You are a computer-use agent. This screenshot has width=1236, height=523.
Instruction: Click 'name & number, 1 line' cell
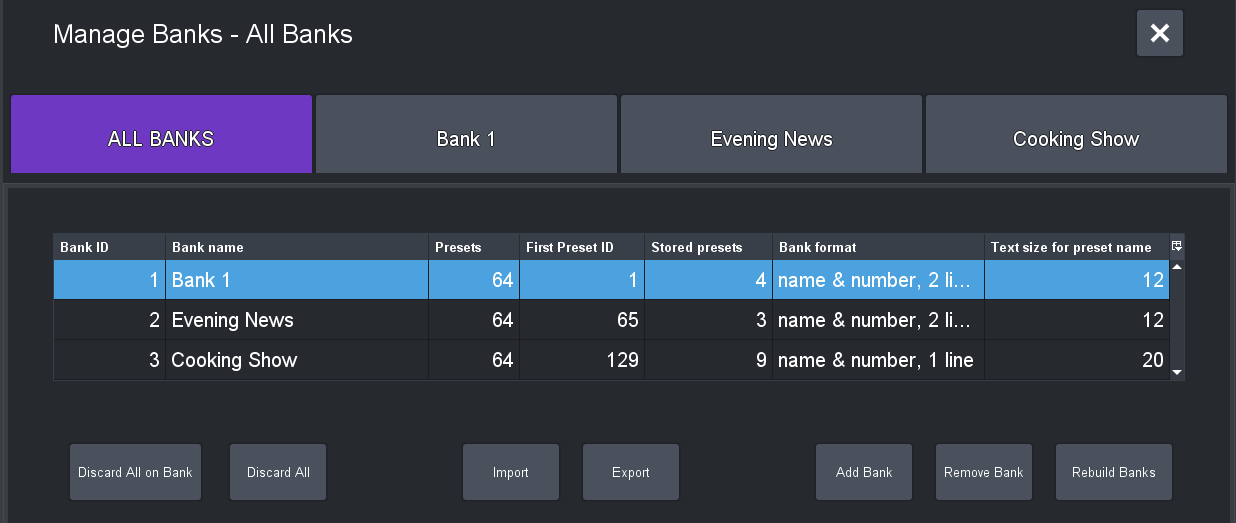pos(879,360)
